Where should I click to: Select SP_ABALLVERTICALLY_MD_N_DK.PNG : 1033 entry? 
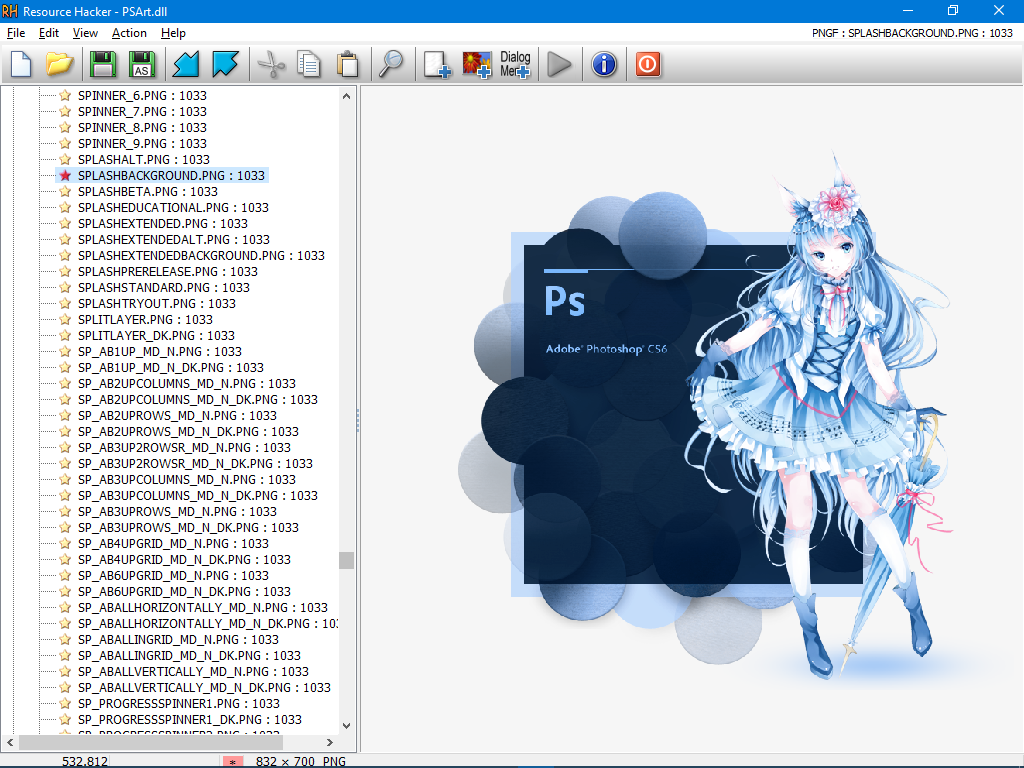pos(204,688)
